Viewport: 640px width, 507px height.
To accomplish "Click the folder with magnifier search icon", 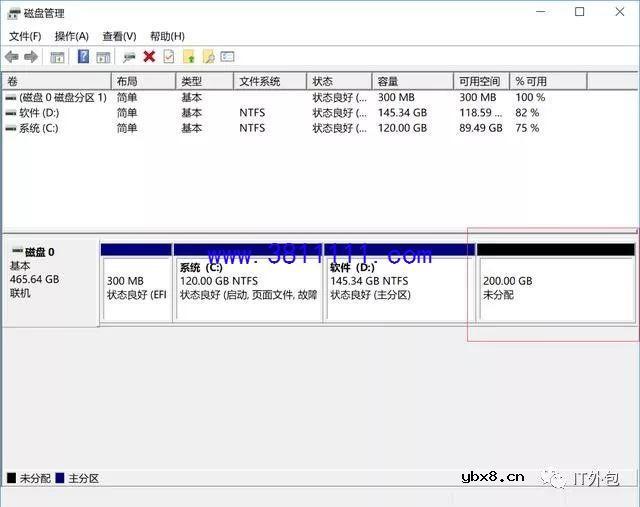I will [208, 57].
